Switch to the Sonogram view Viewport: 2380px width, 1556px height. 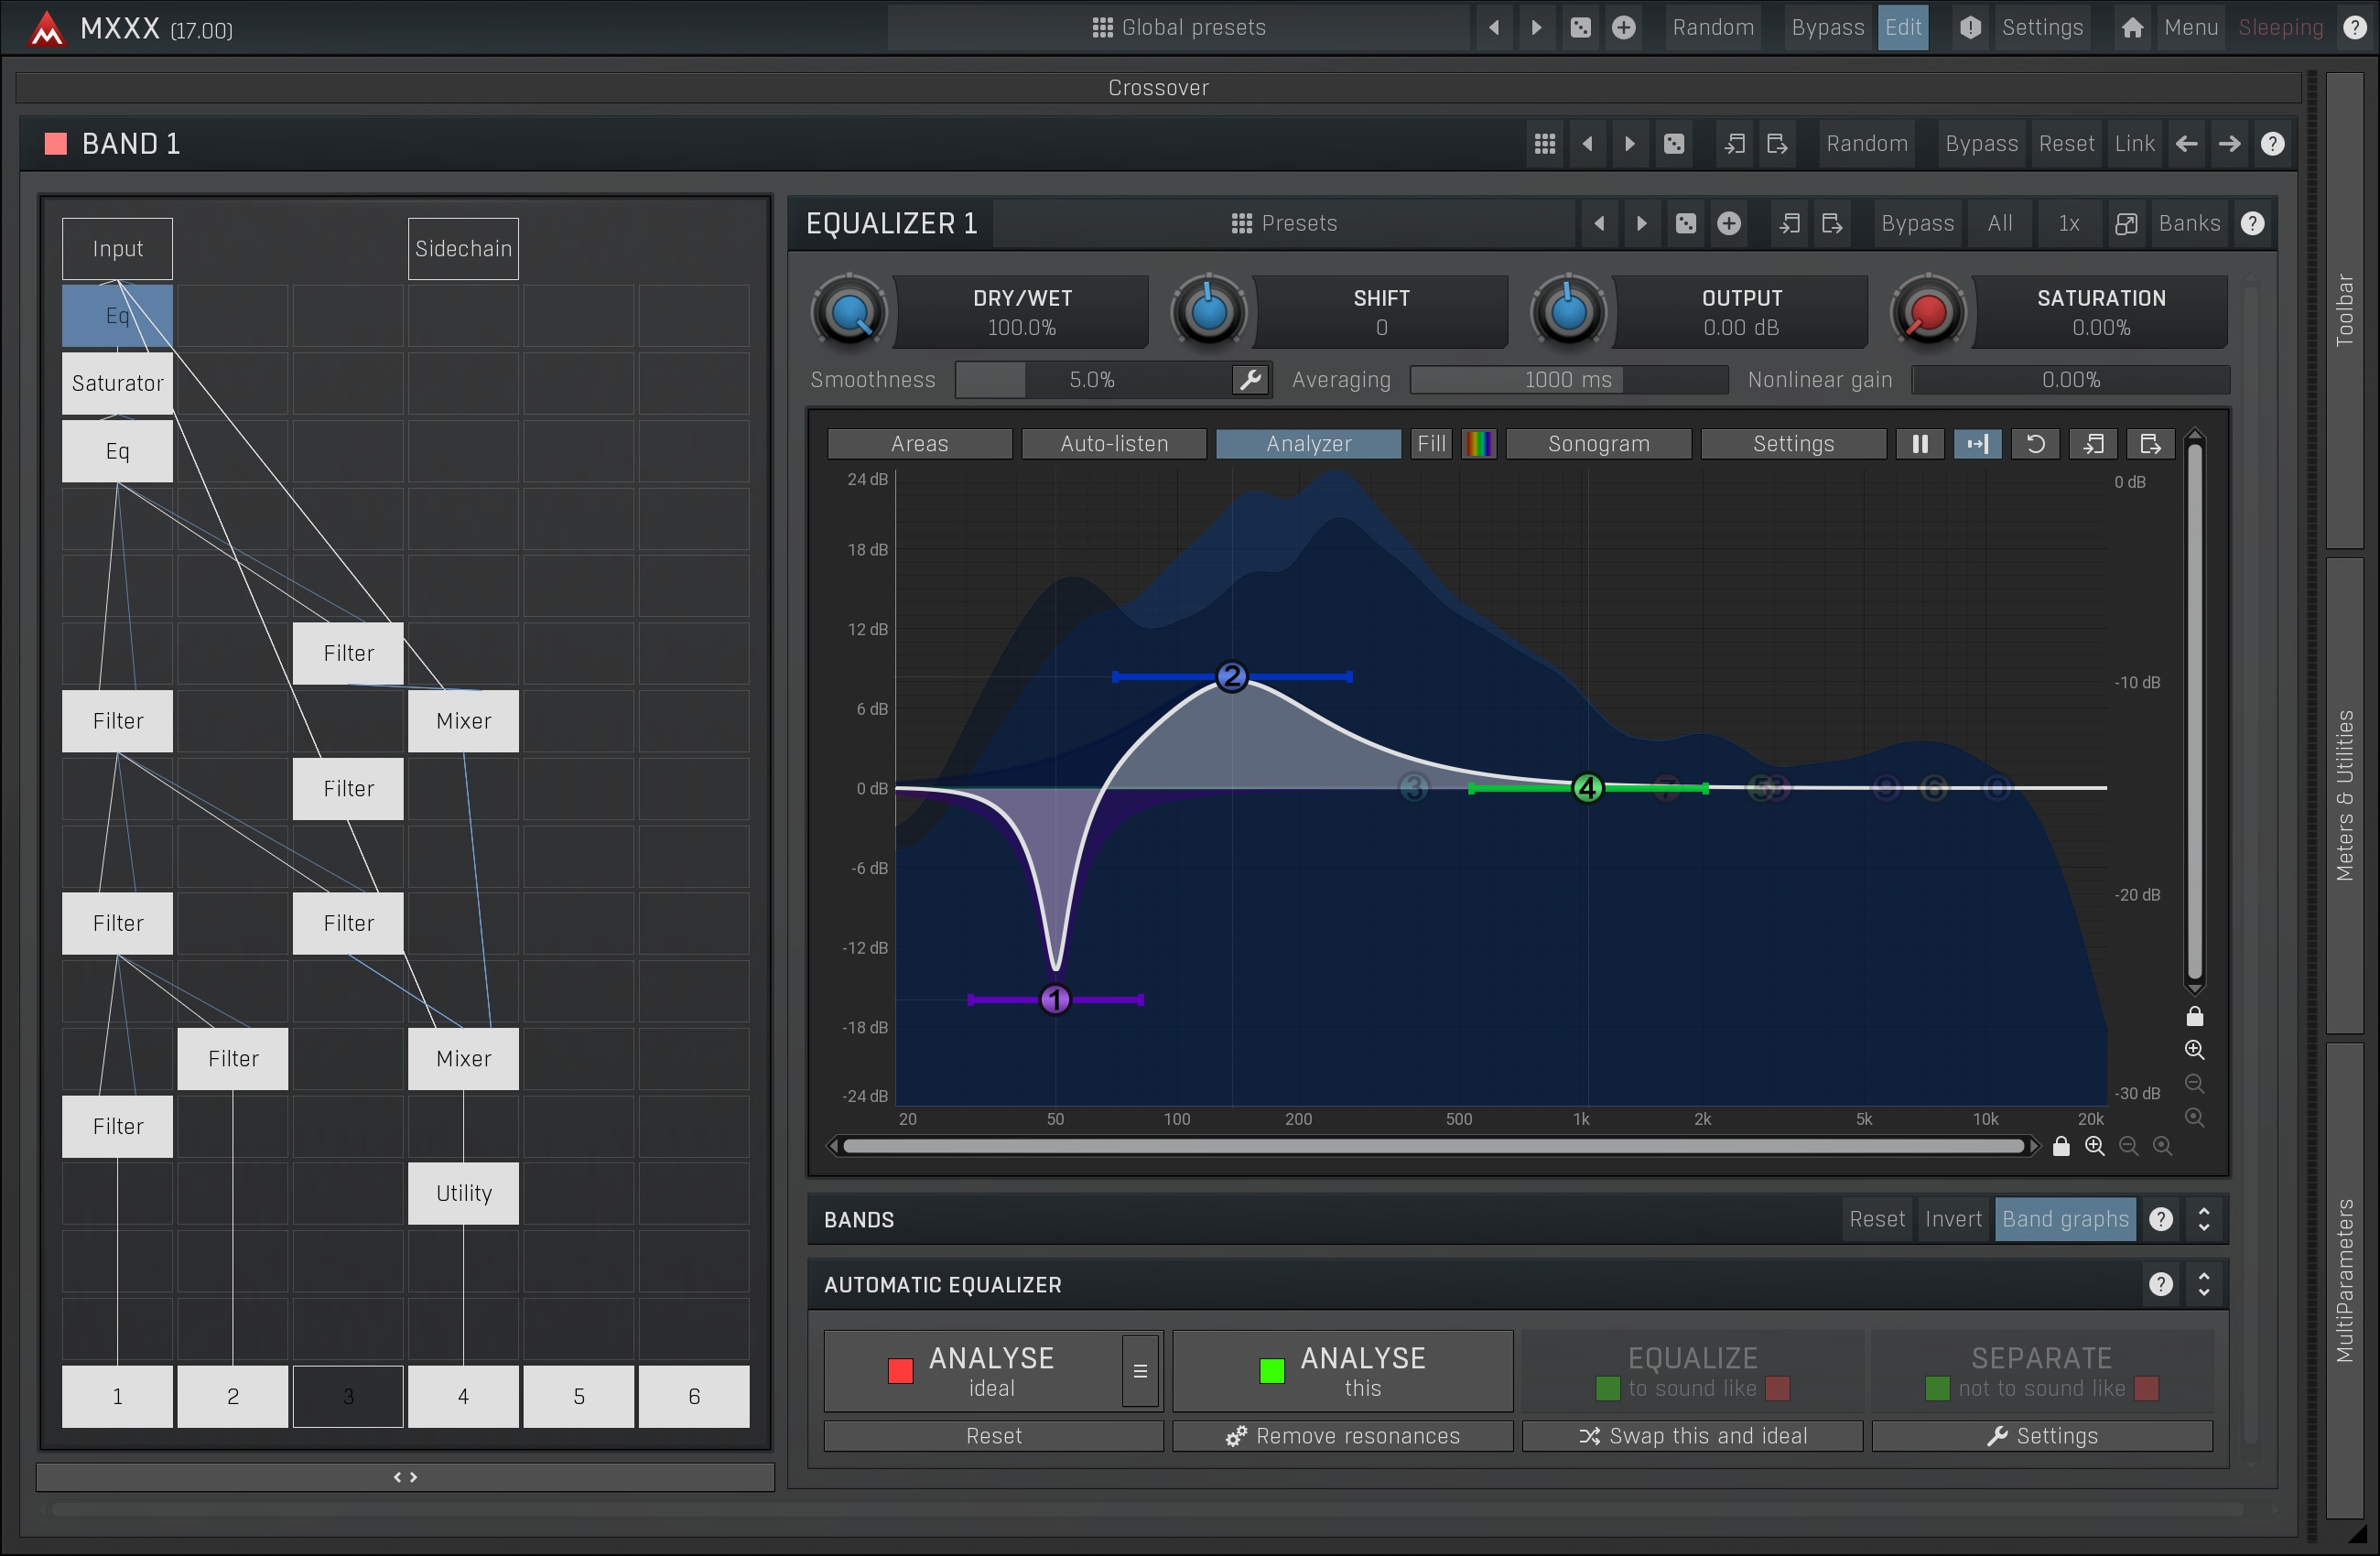click(1597, 444)
